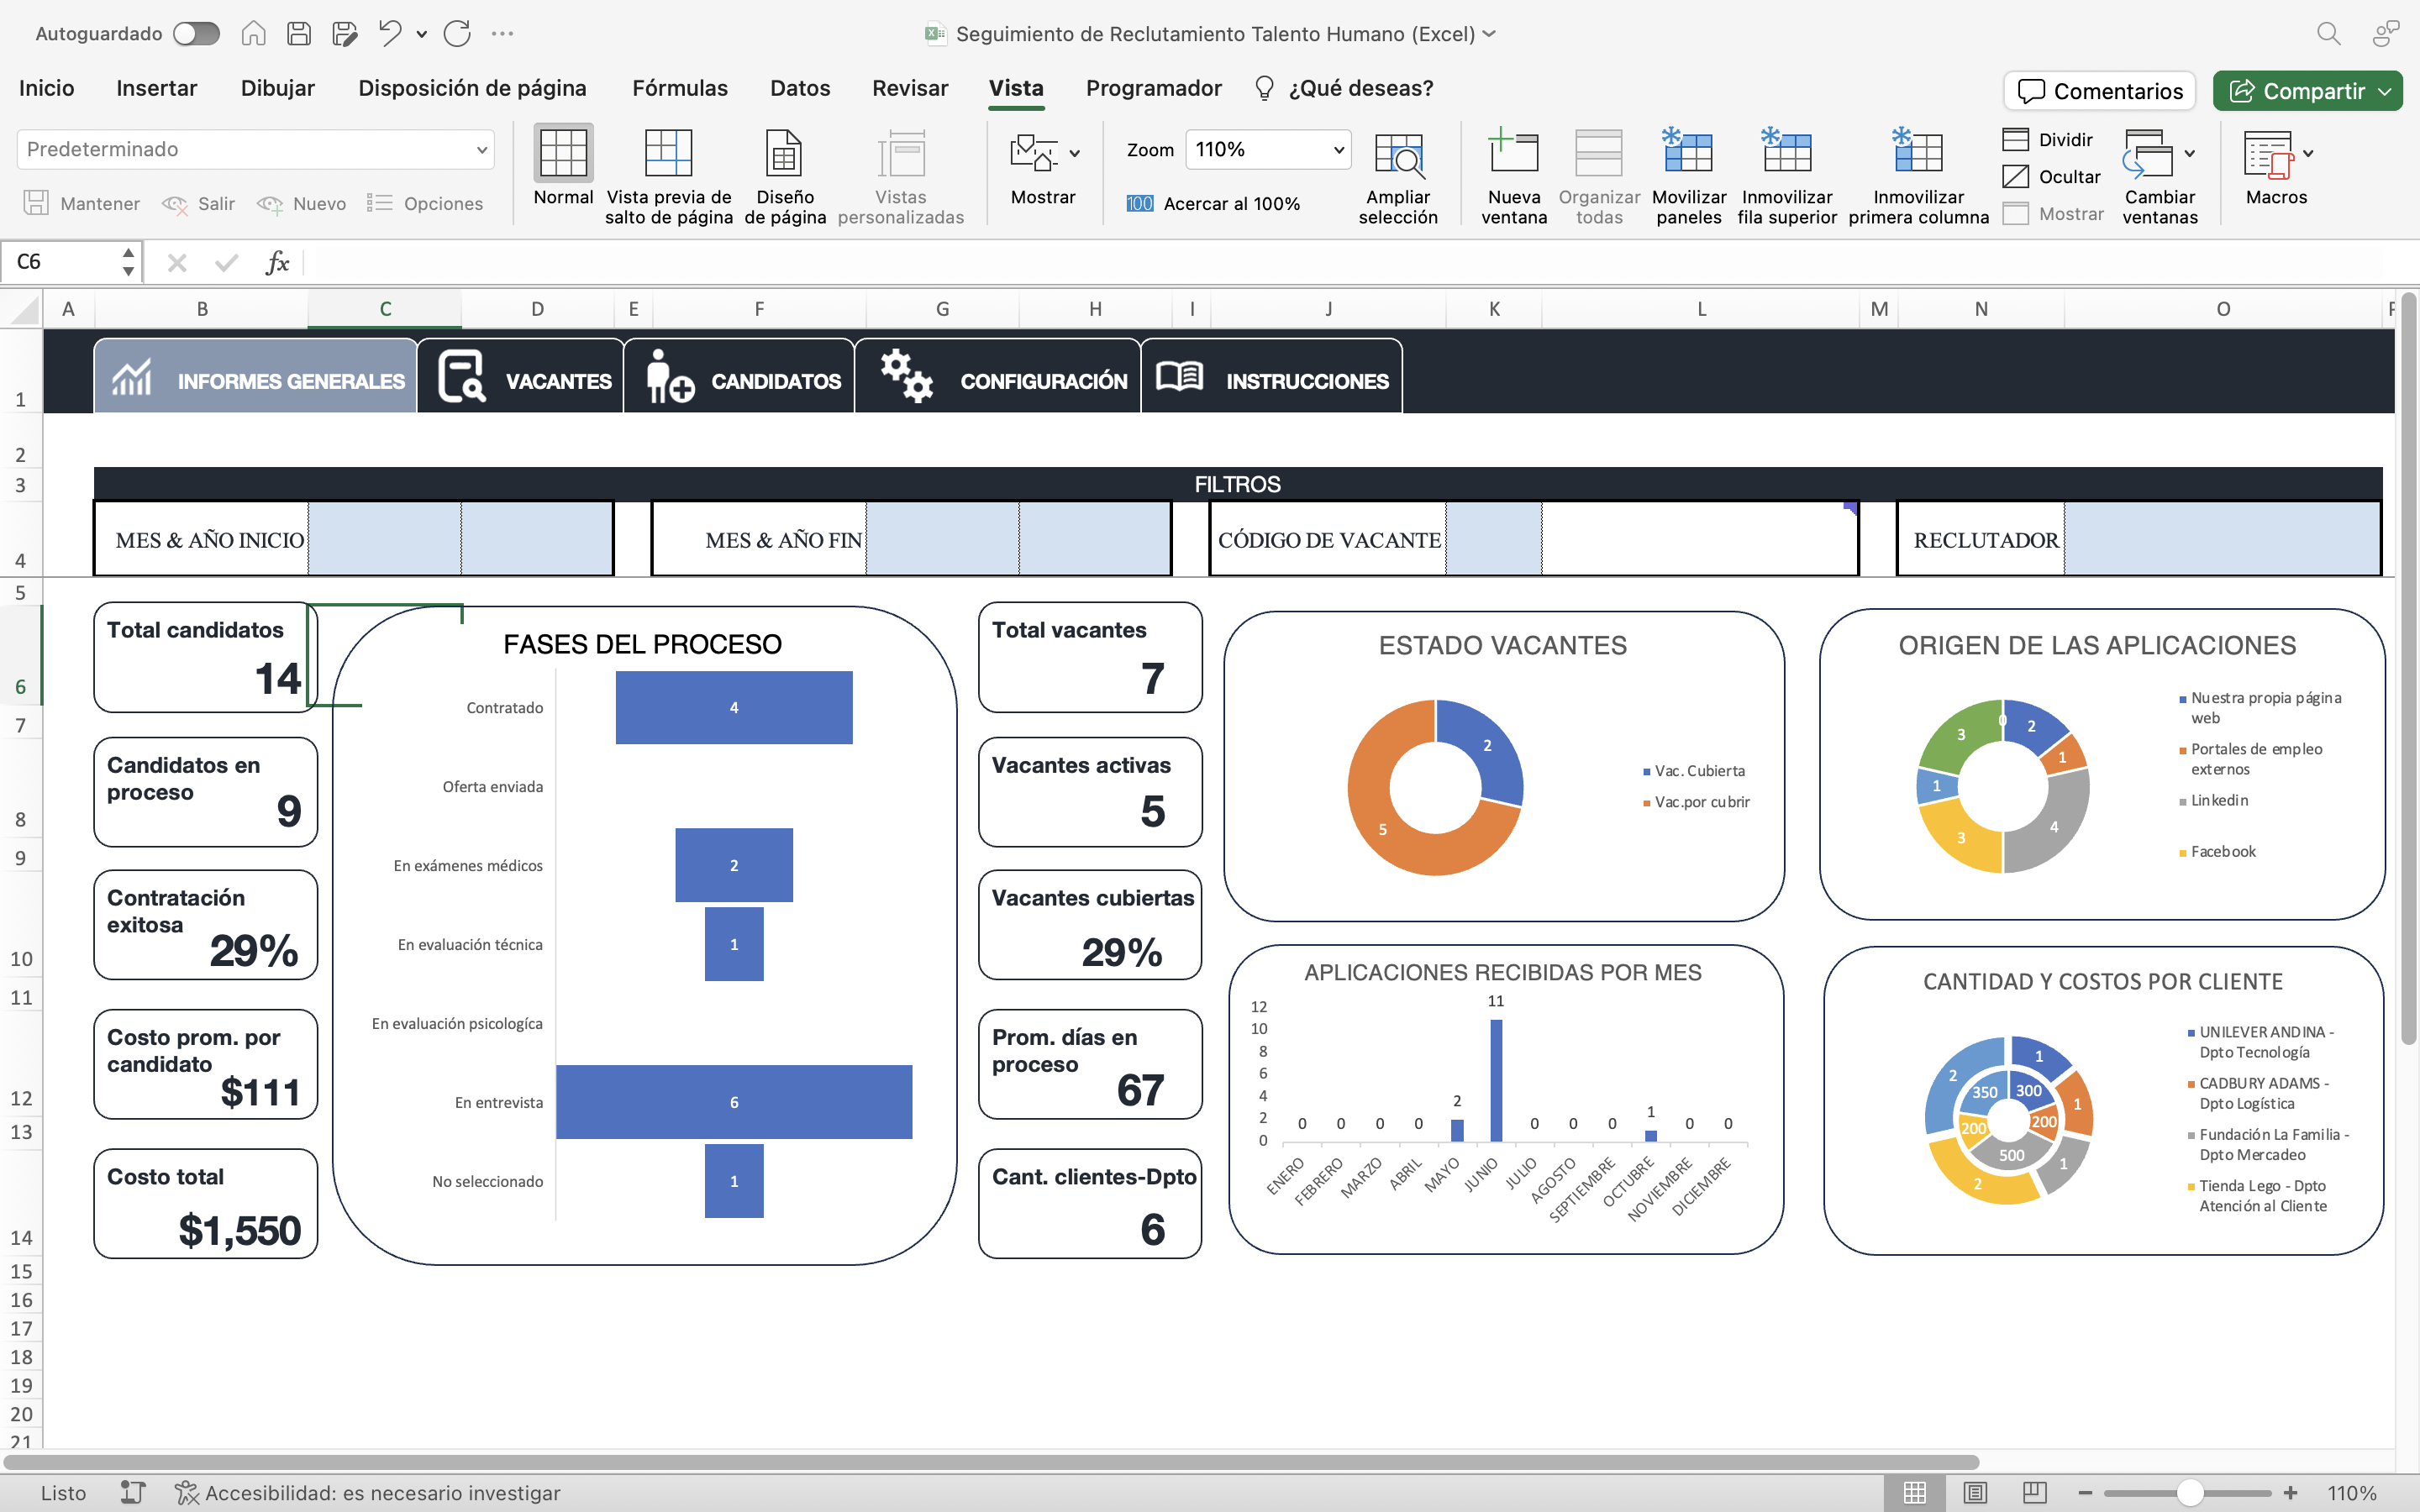Open the Zoom 110% dropdown

[x=1338, y=150]
